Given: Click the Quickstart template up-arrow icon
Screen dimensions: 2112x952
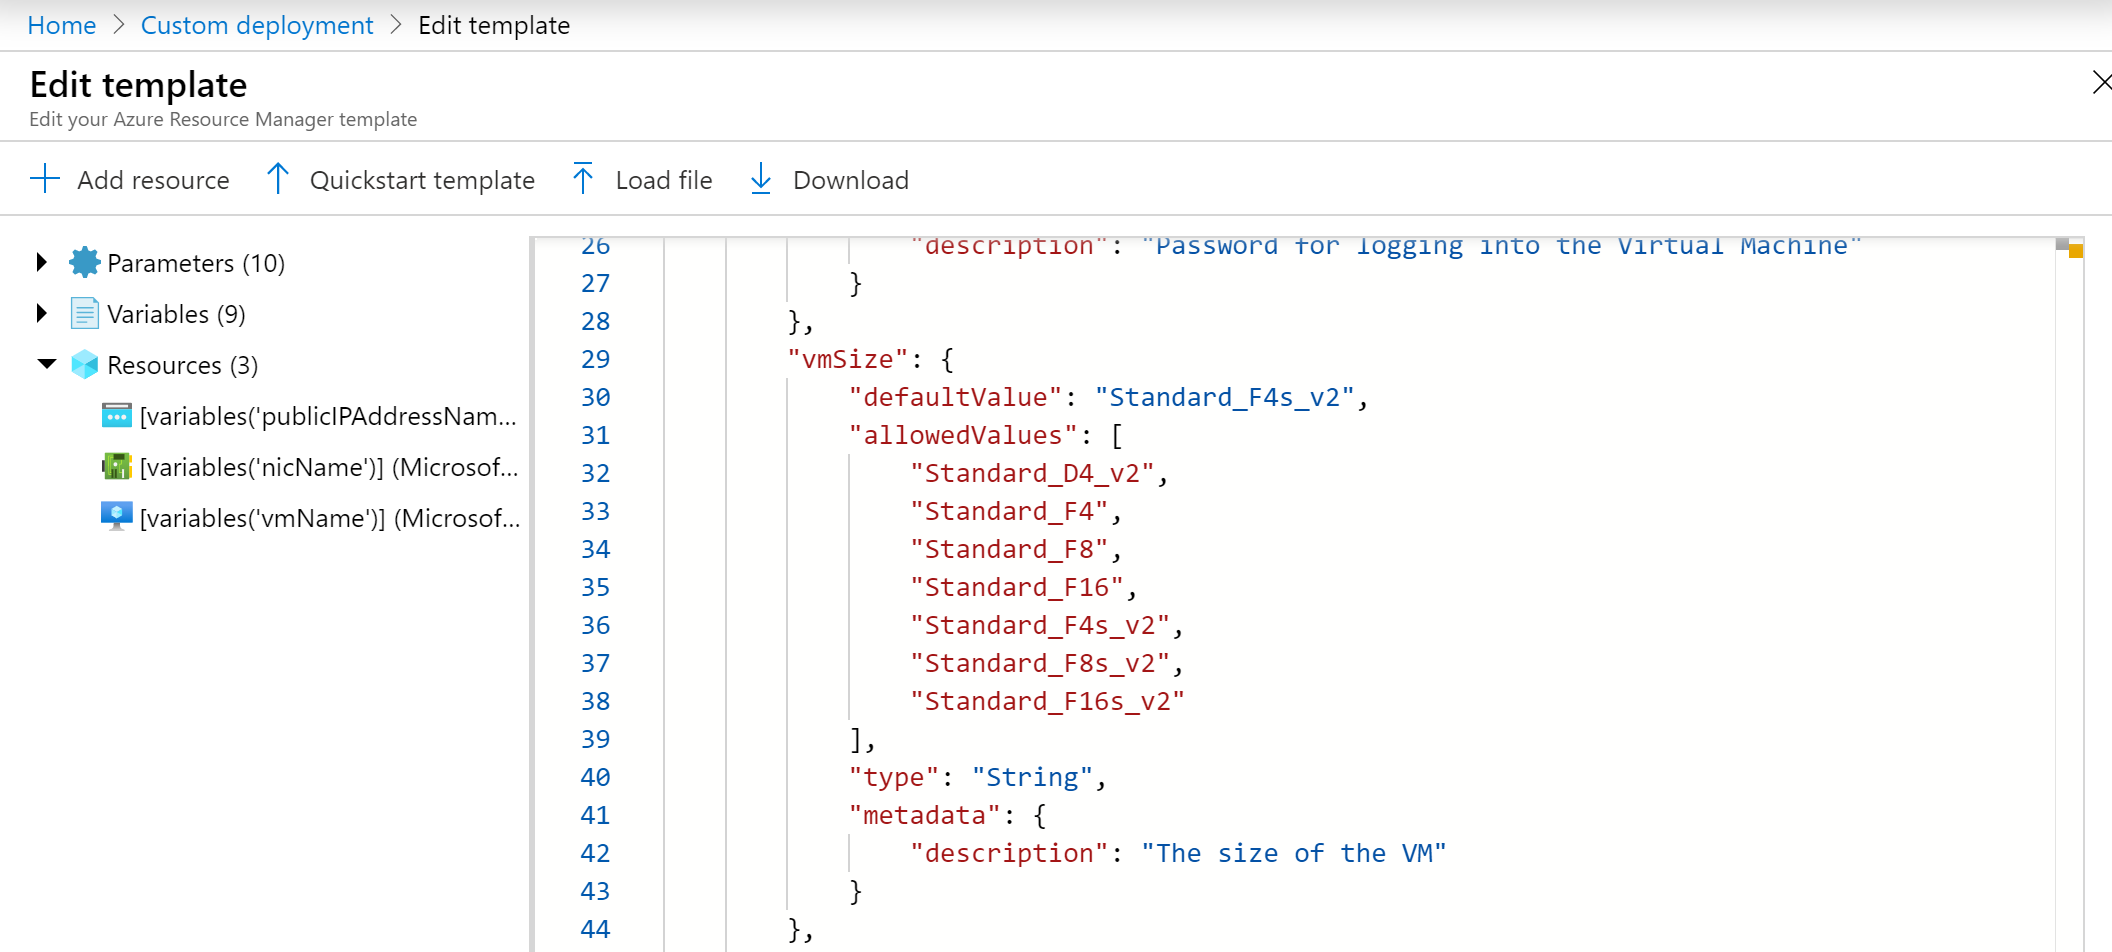Looking at the screenshot, I should [x=278, y=180].
